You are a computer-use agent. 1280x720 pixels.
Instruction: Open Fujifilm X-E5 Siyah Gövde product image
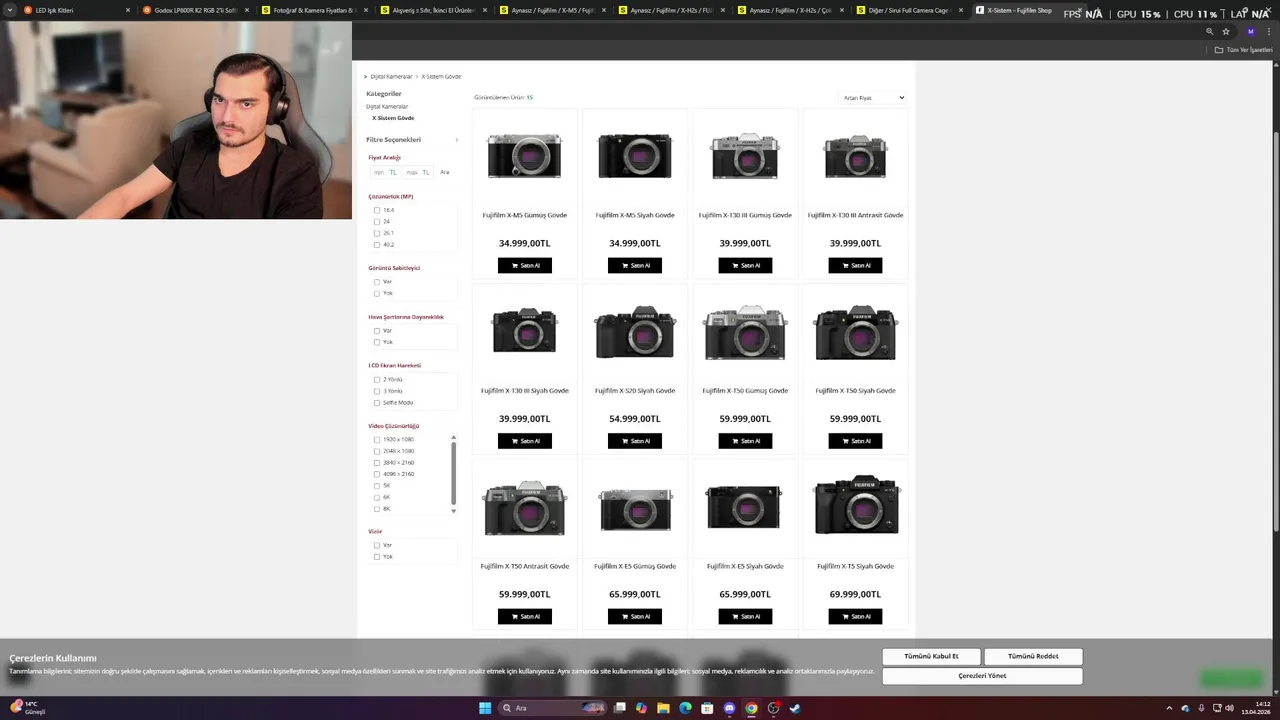pos(745,507)
